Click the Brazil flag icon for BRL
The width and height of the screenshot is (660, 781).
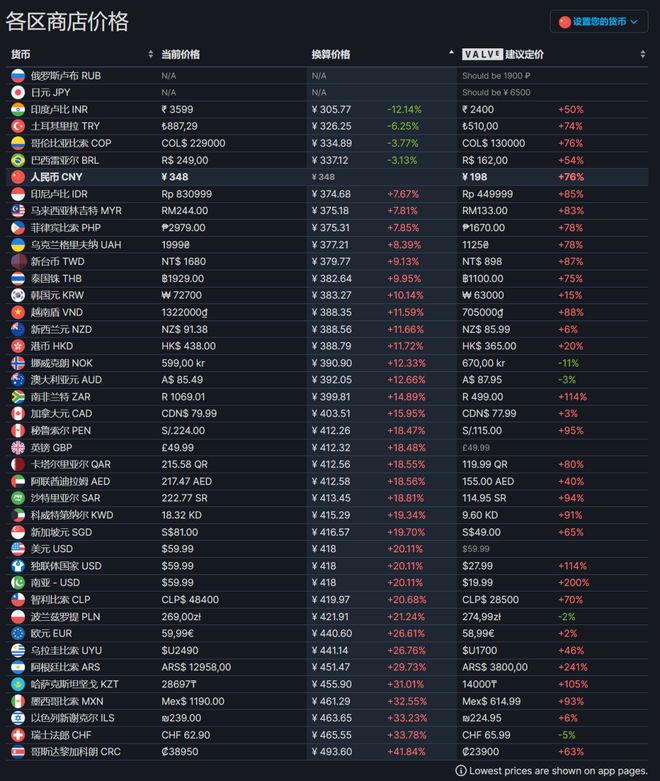click(x=18, y=160)
